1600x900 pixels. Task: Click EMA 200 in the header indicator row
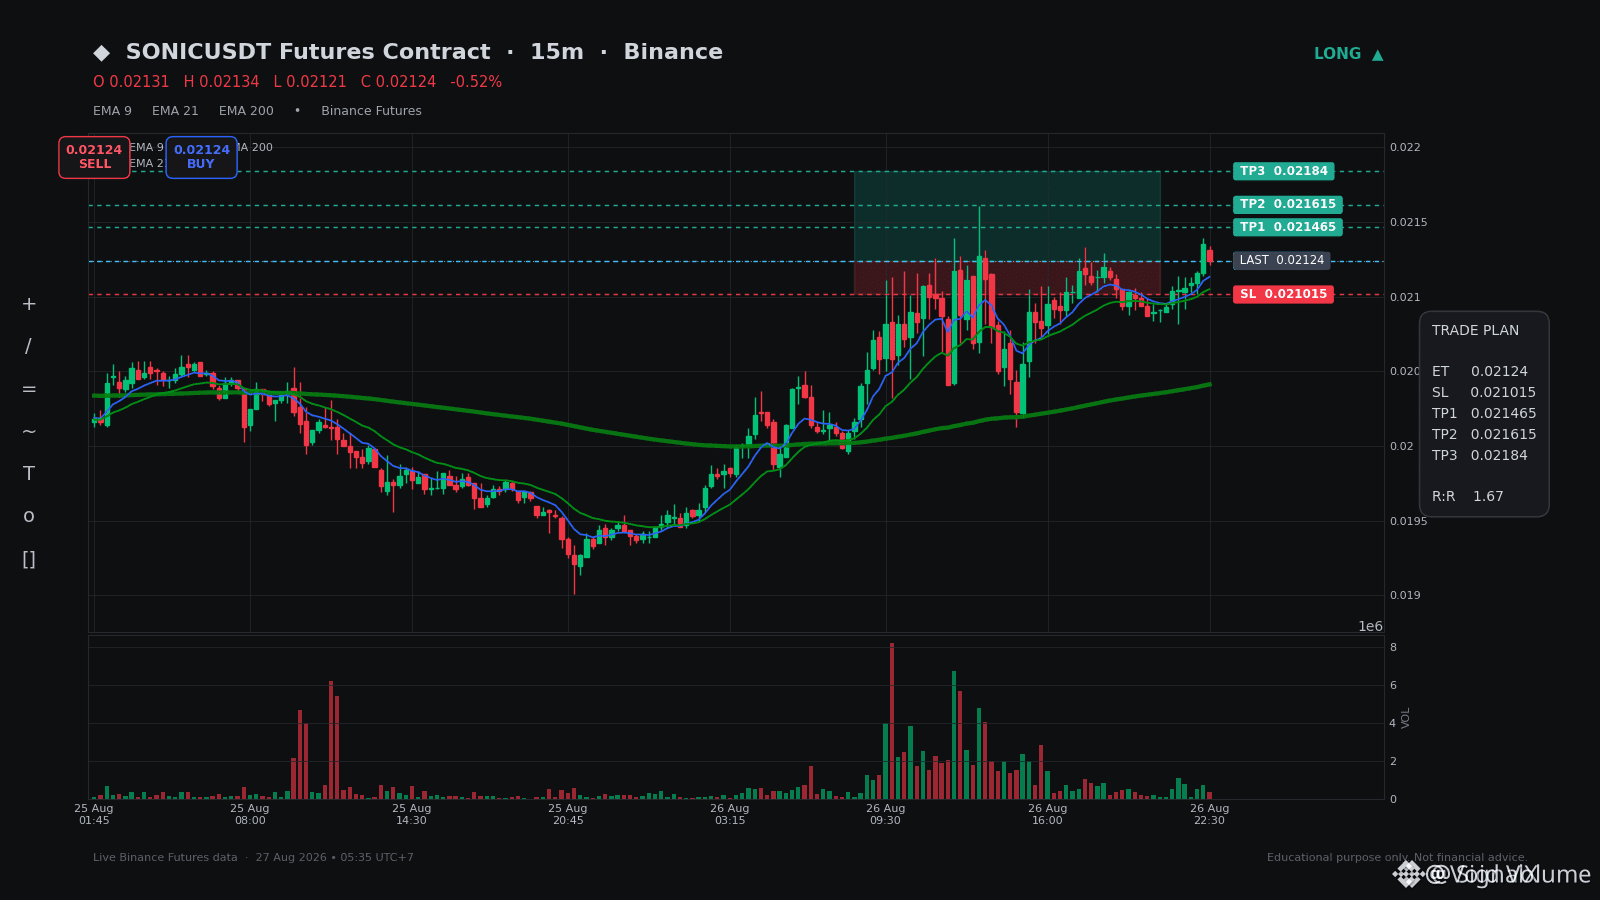click(x=246, y=111)
